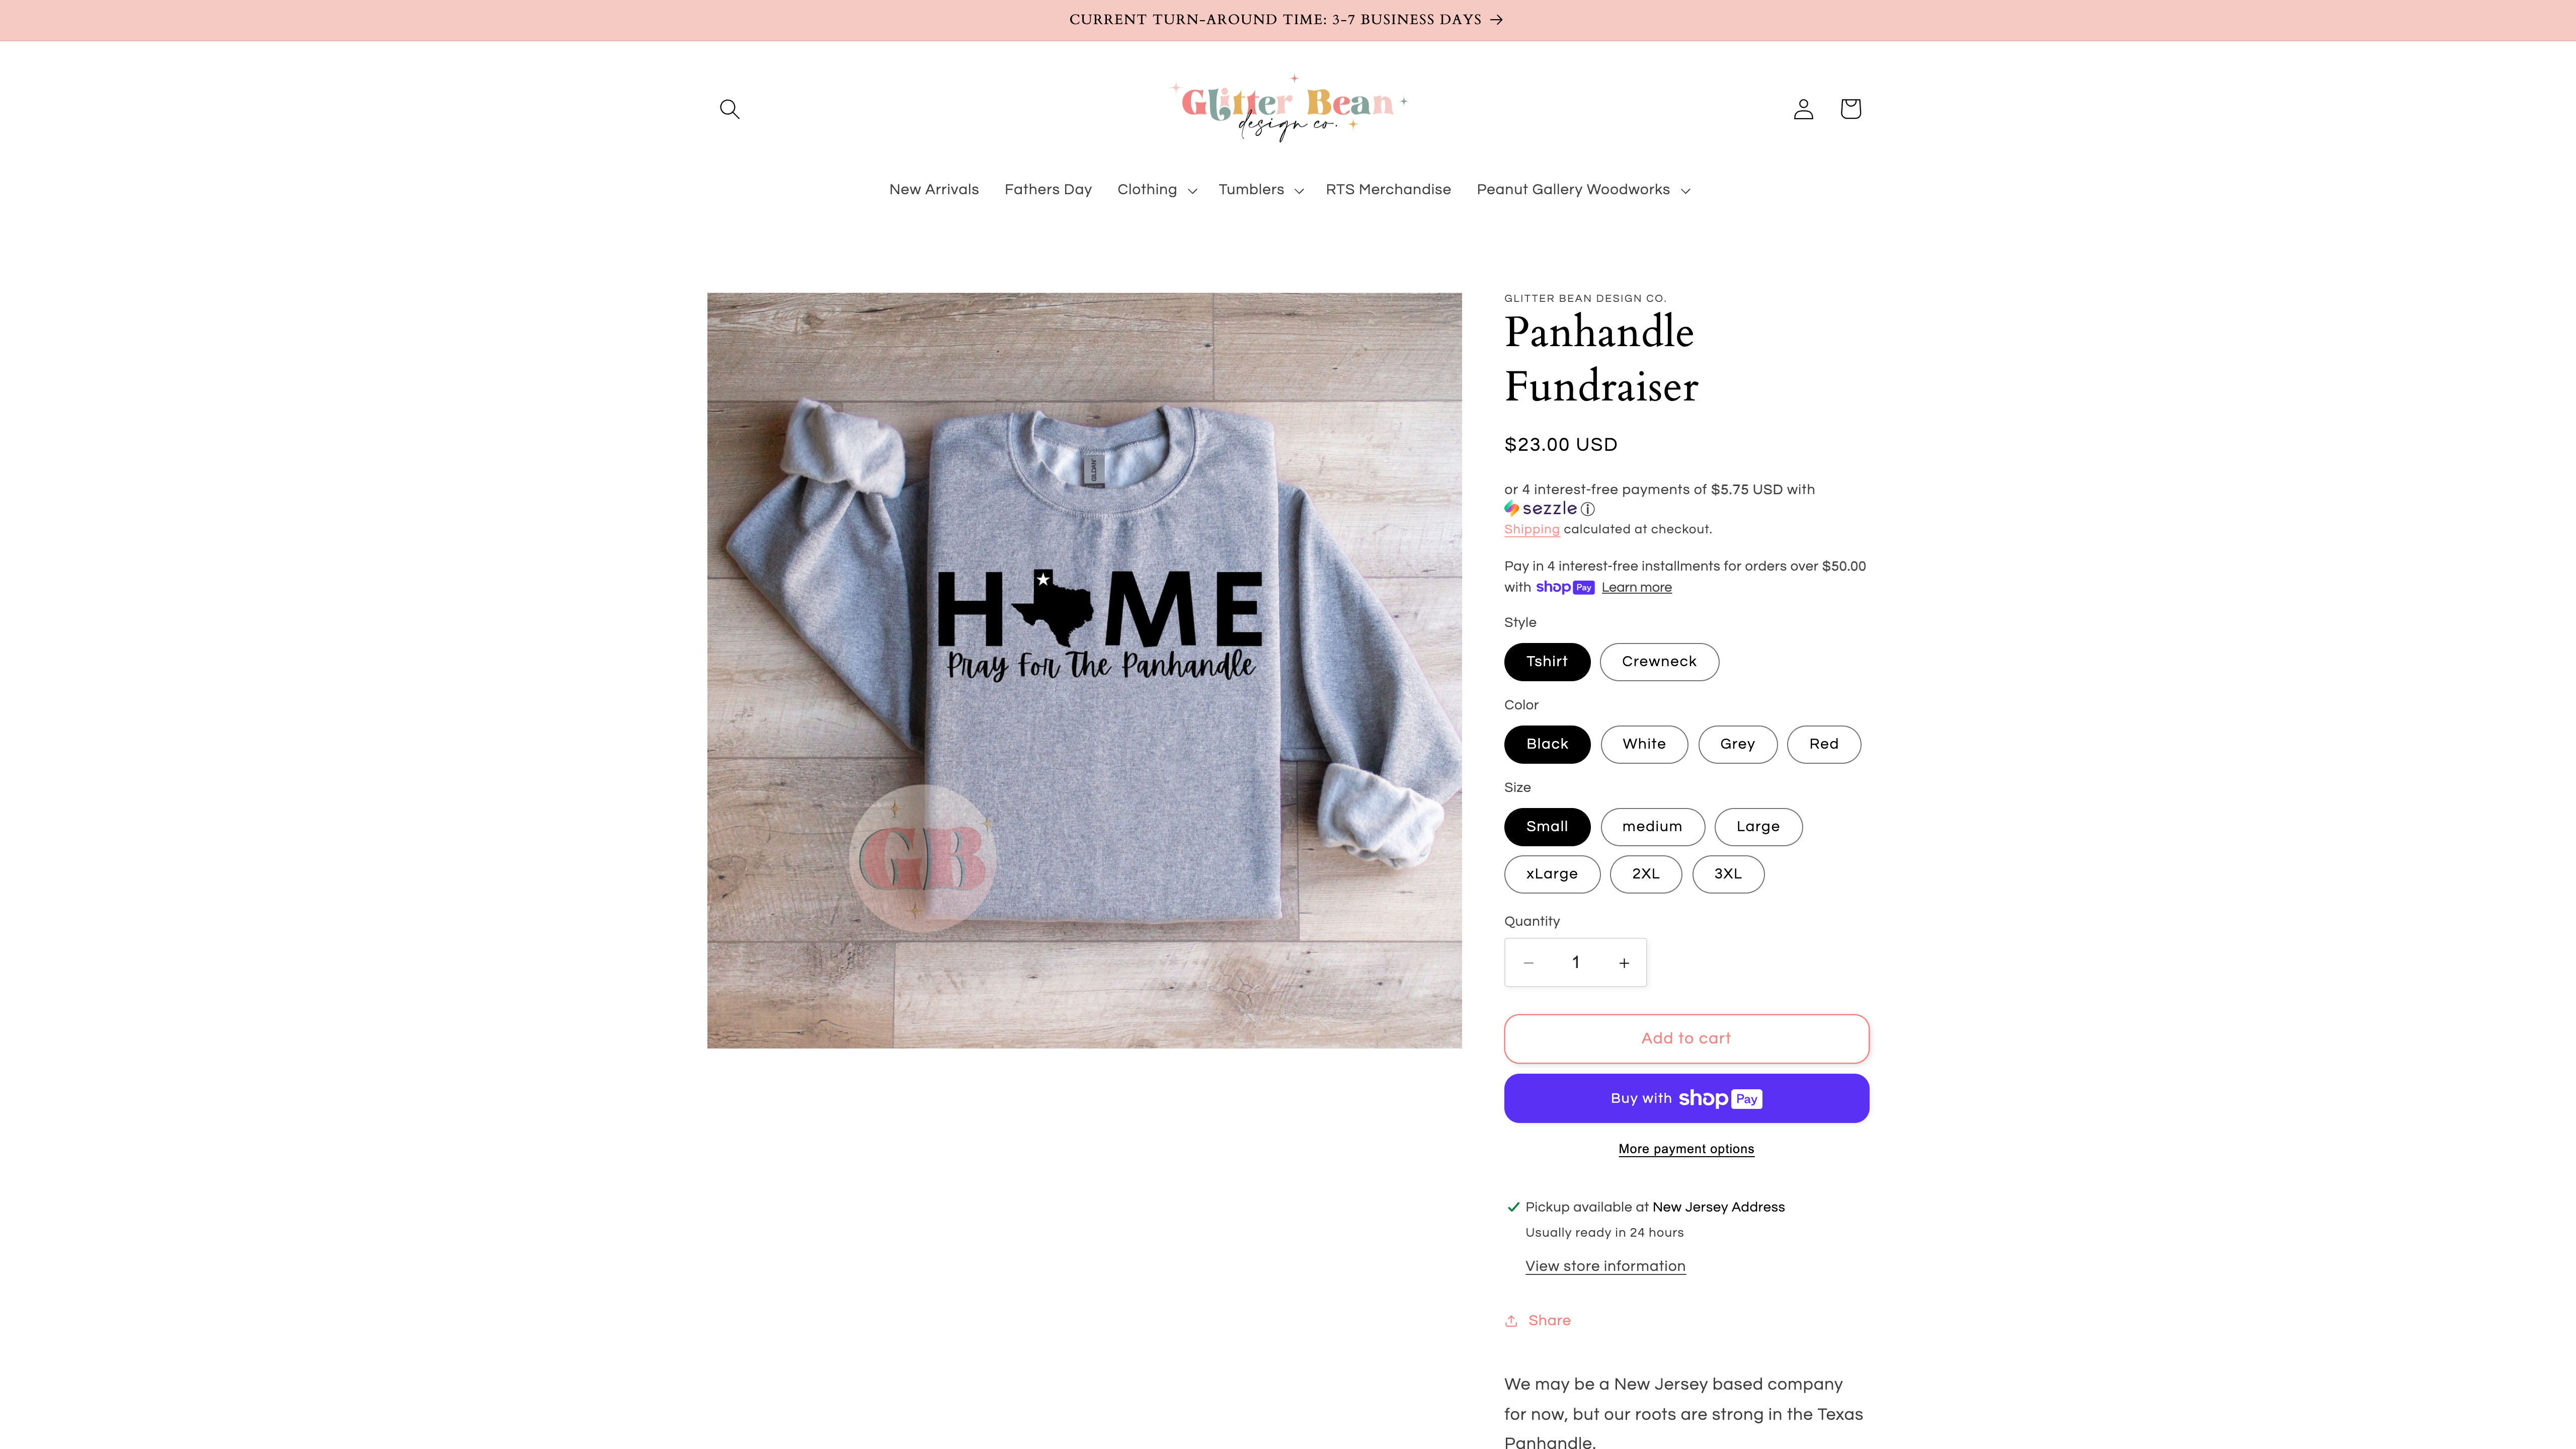Select the Crewneck style option
Image resolution: width=2576 pixels, height=1449 pixels.
coord(1659,662)
